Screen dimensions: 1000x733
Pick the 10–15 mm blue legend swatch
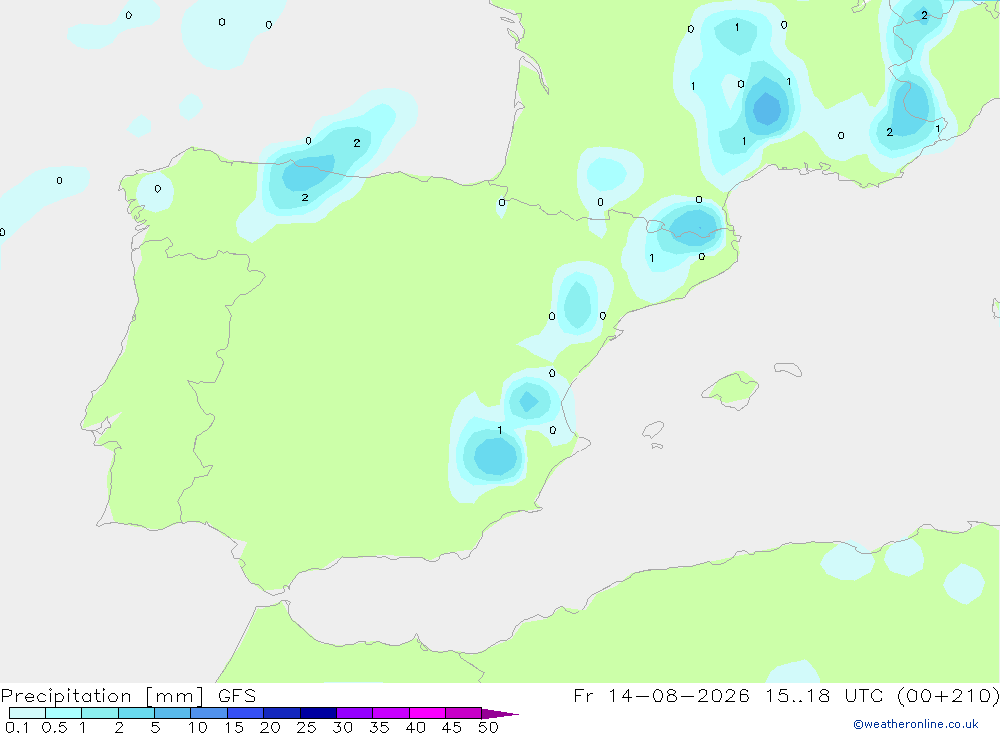click(209, 713)
